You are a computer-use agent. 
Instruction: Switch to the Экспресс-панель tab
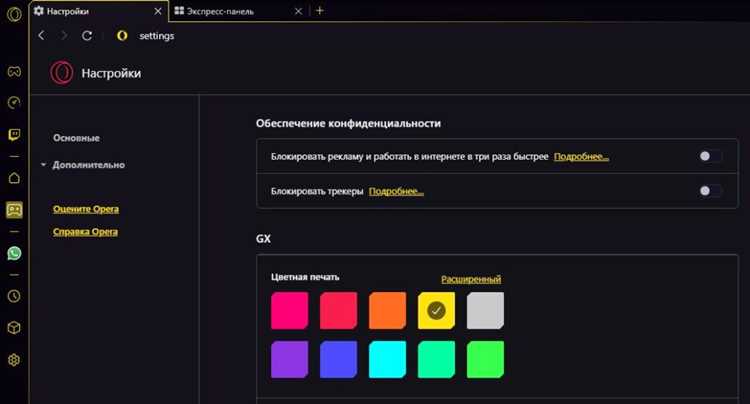[x=237, y=11]
